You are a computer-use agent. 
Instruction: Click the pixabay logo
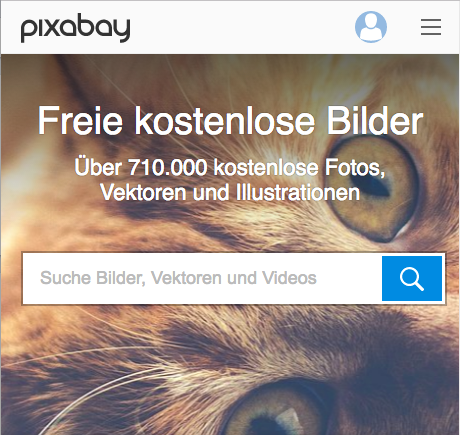75,28
